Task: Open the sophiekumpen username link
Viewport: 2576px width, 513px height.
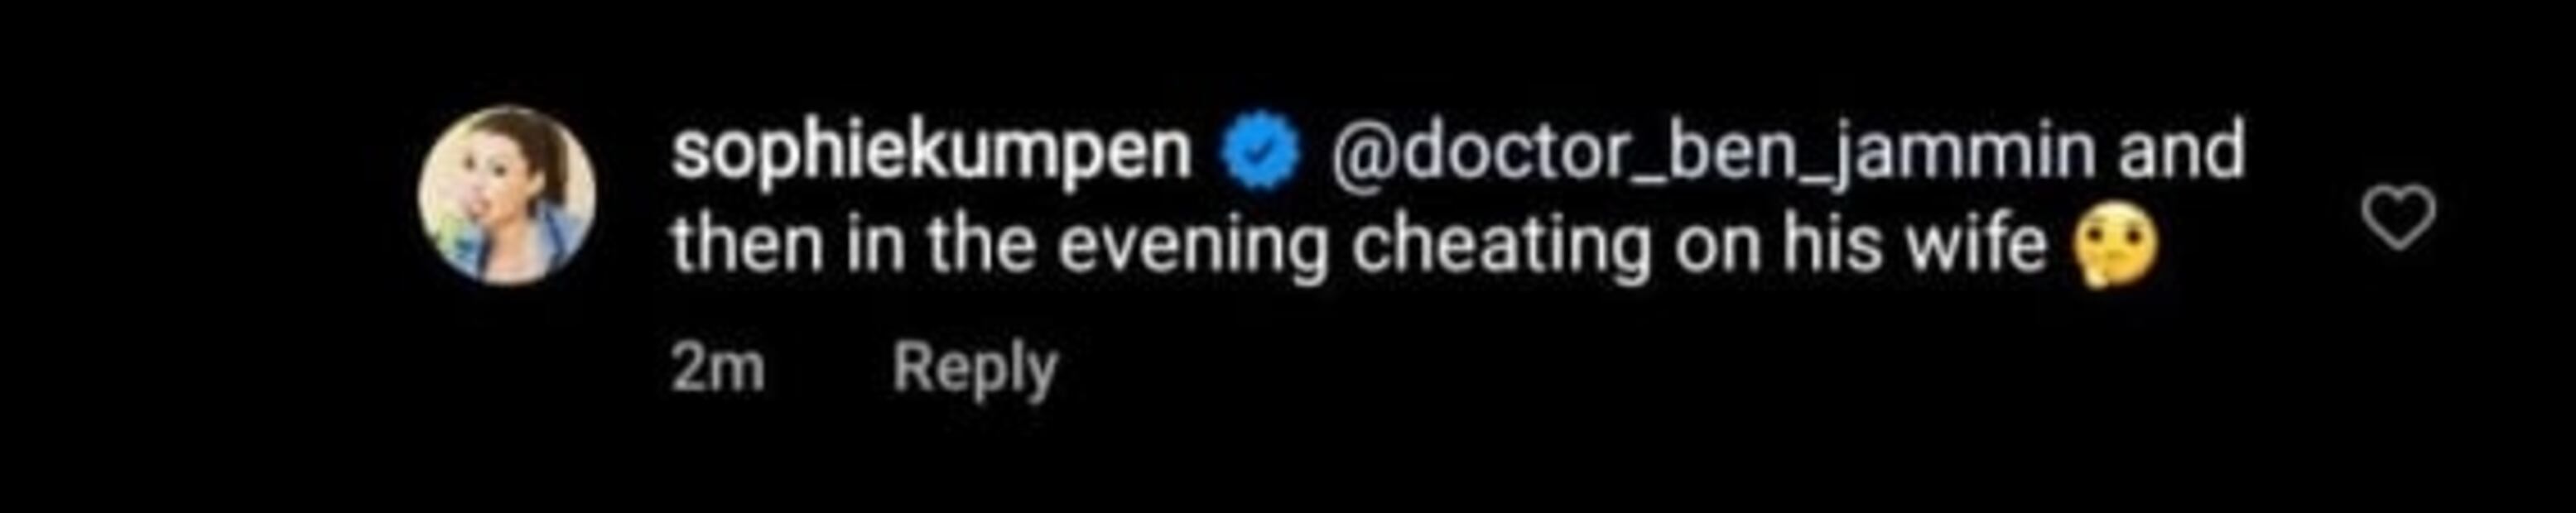Action: click(x=932, y=155)
